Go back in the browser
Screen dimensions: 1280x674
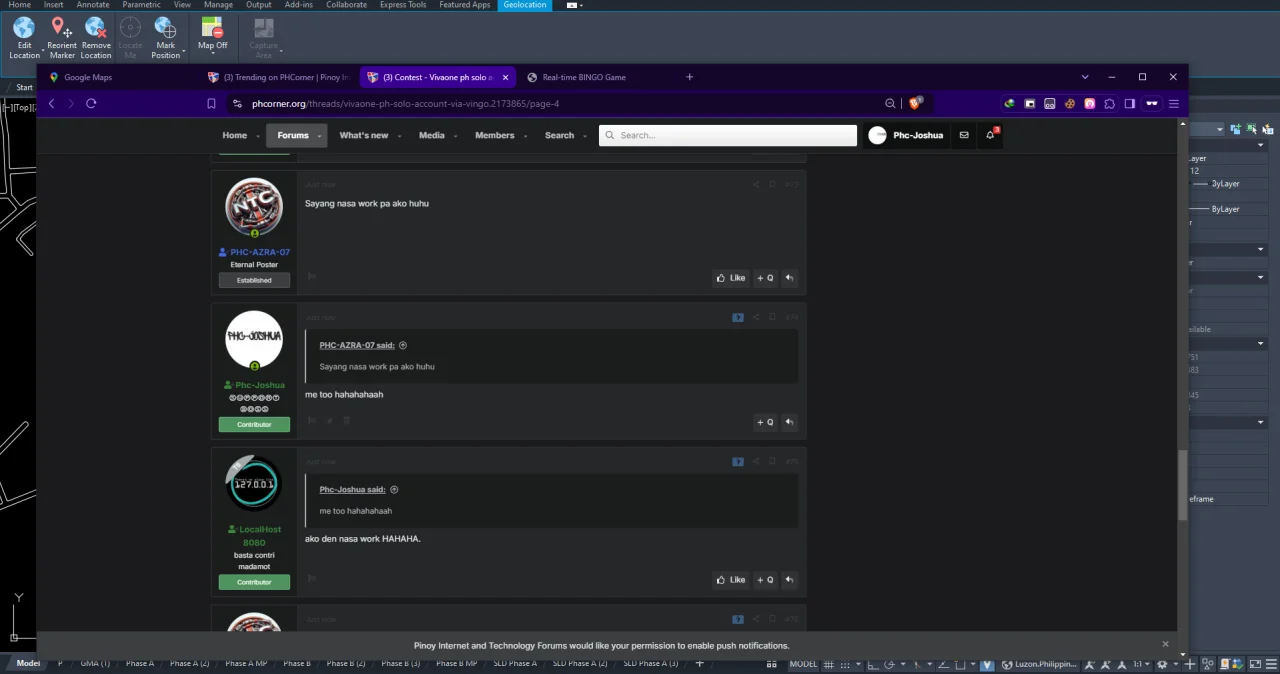coord(52,103)
